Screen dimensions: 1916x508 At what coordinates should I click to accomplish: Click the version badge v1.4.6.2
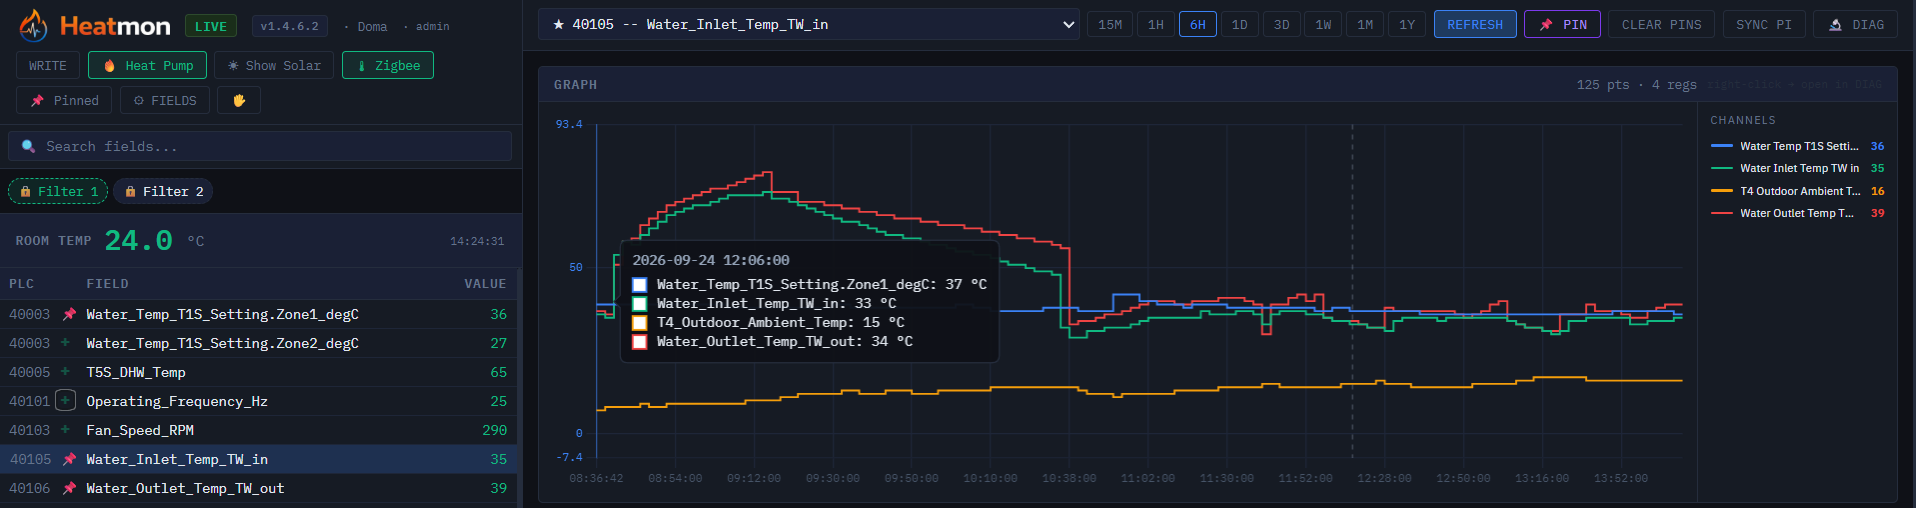click(290, 26)
